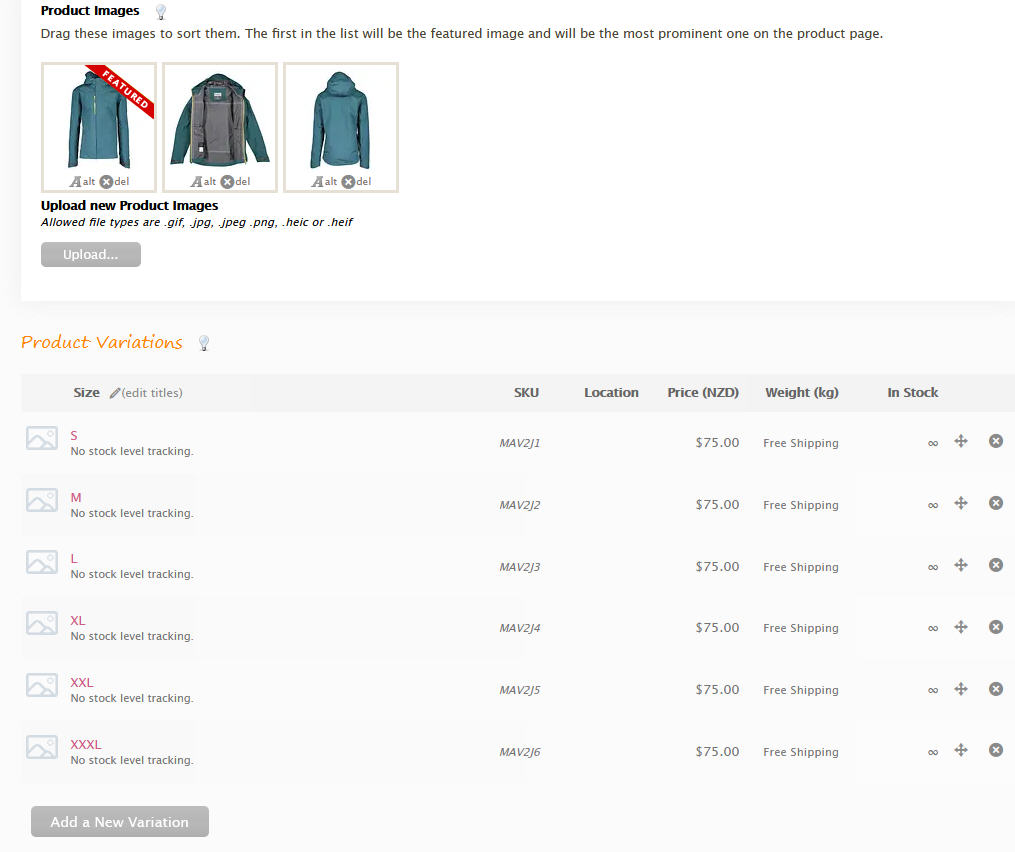Click the image placeholder for size XXXL variation
This screenshot has width=1015, height=852.
coord(42,747)
